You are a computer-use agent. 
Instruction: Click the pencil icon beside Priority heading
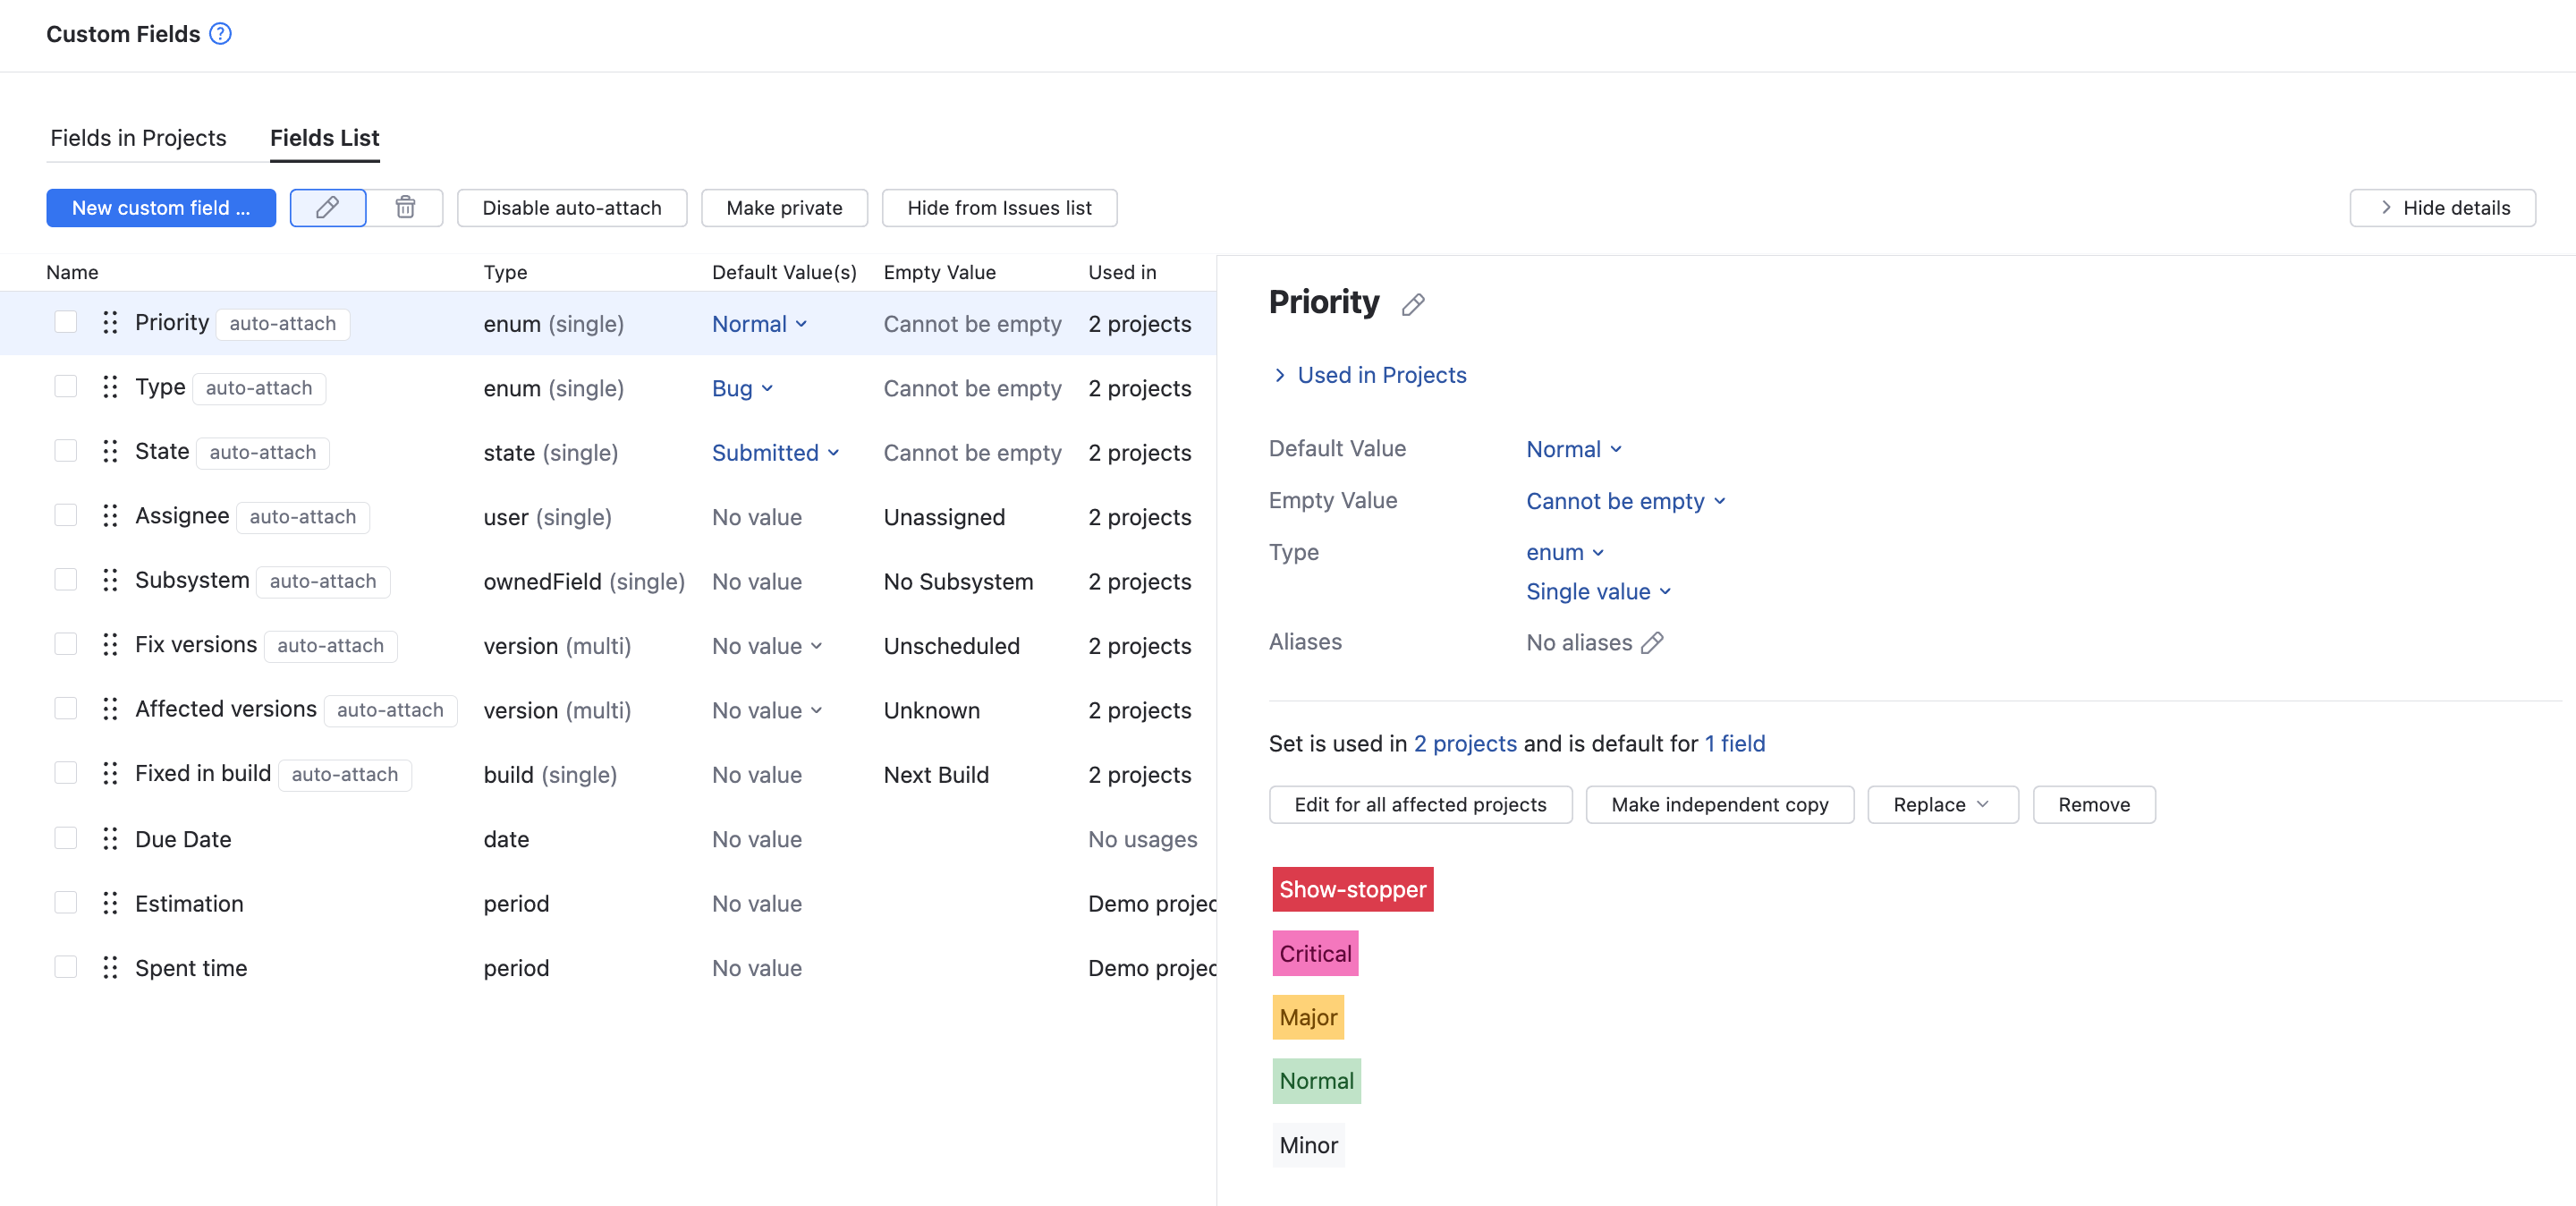1413,304
